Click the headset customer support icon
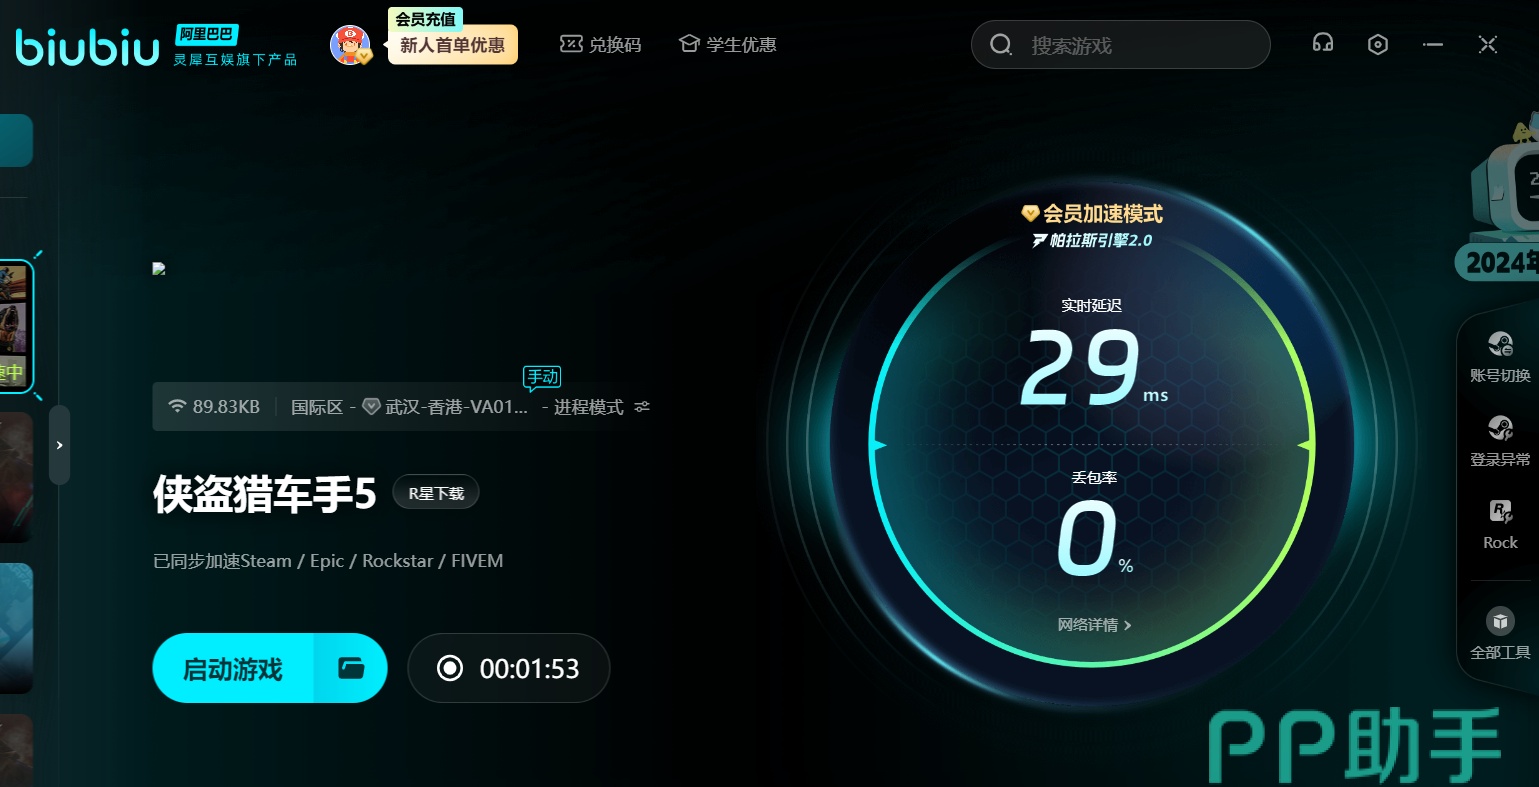Screen dimensions: 1539x787 click(x=1323, y=44)
